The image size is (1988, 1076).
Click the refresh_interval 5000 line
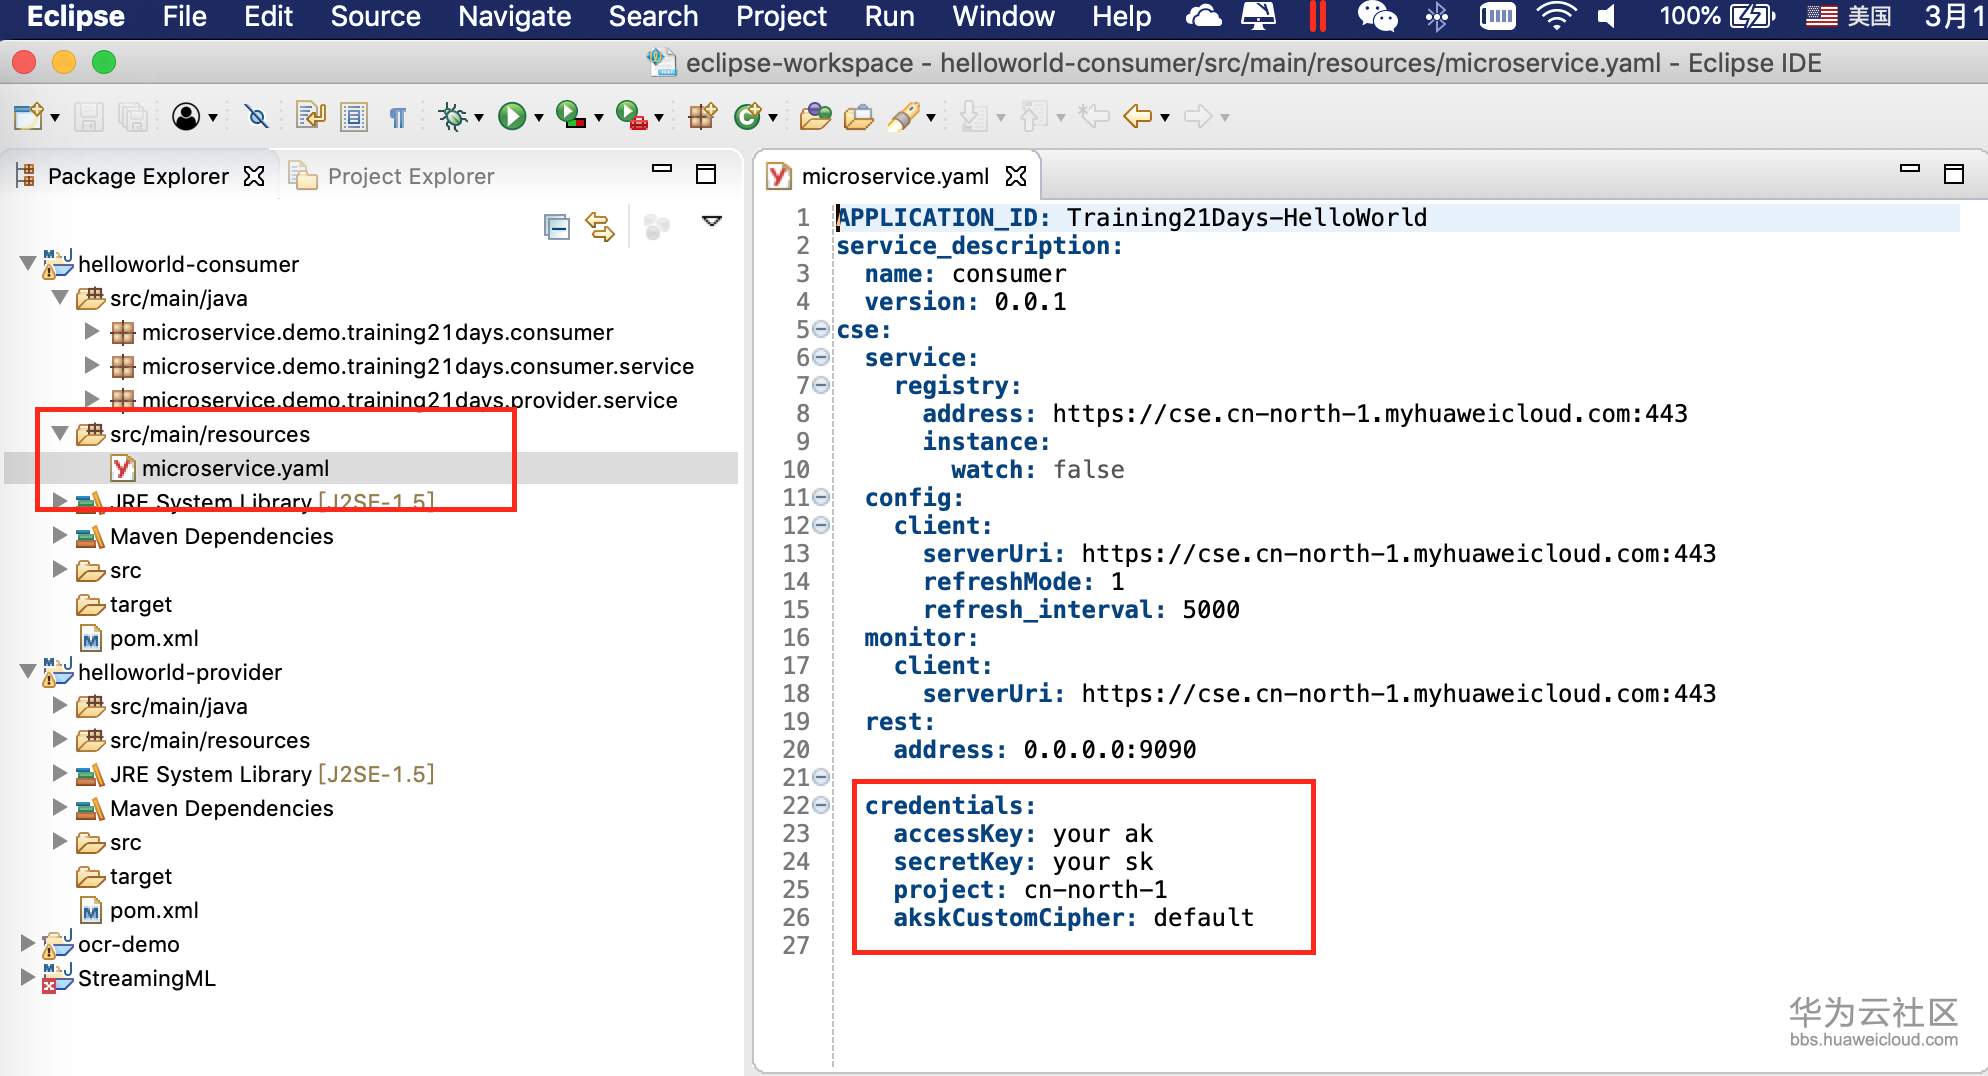pos(1081,610)
